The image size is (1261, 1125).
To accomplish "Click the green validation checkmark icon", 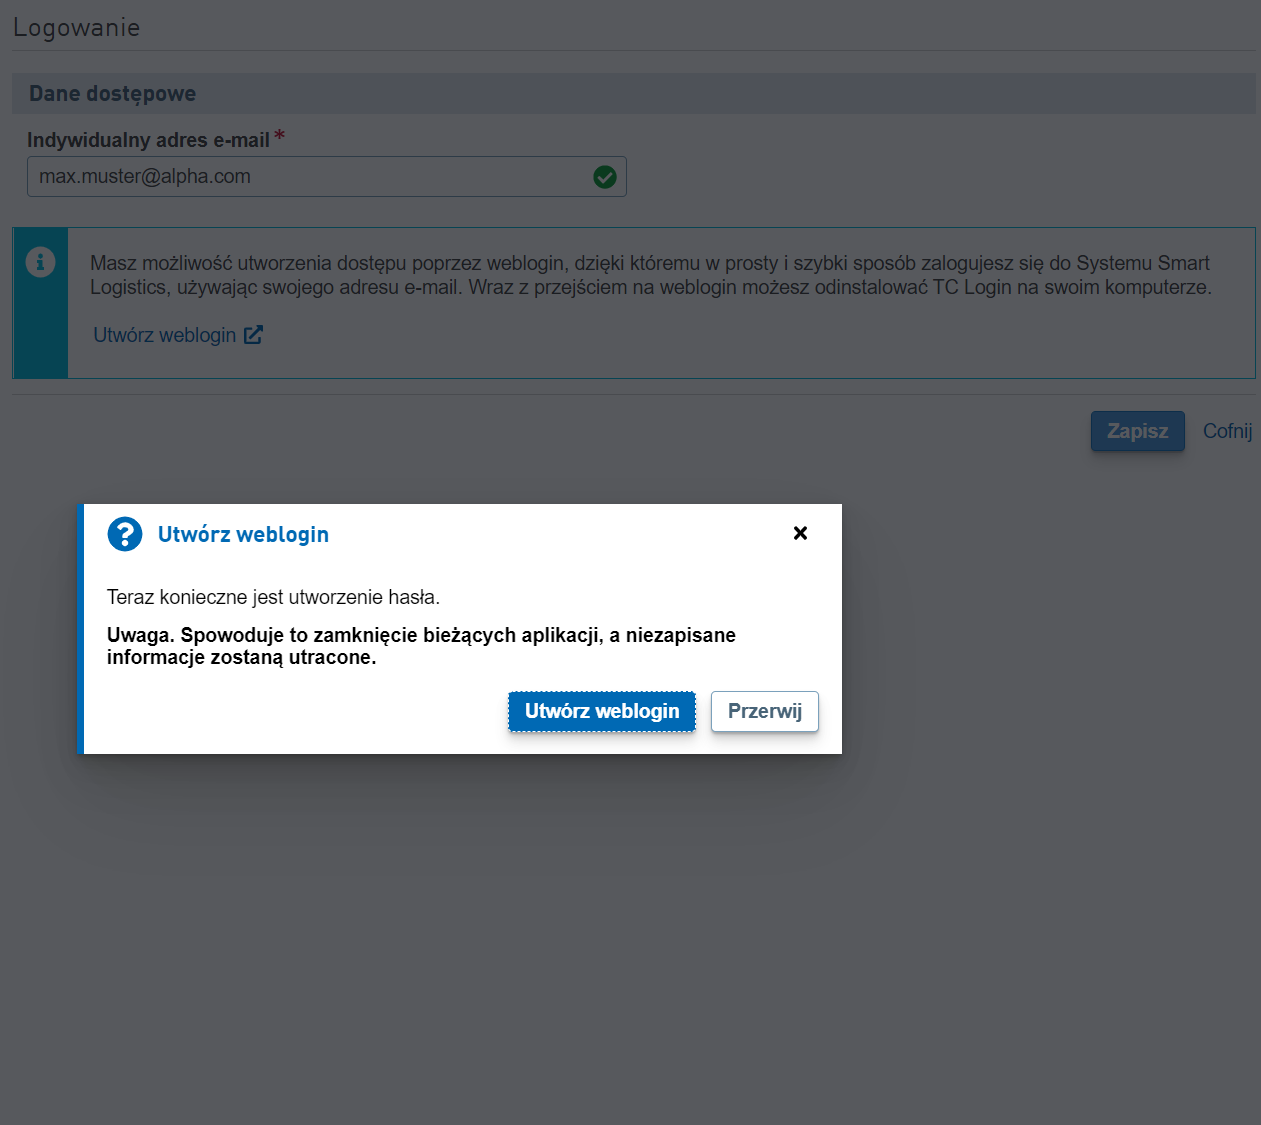I will [605, 177].
